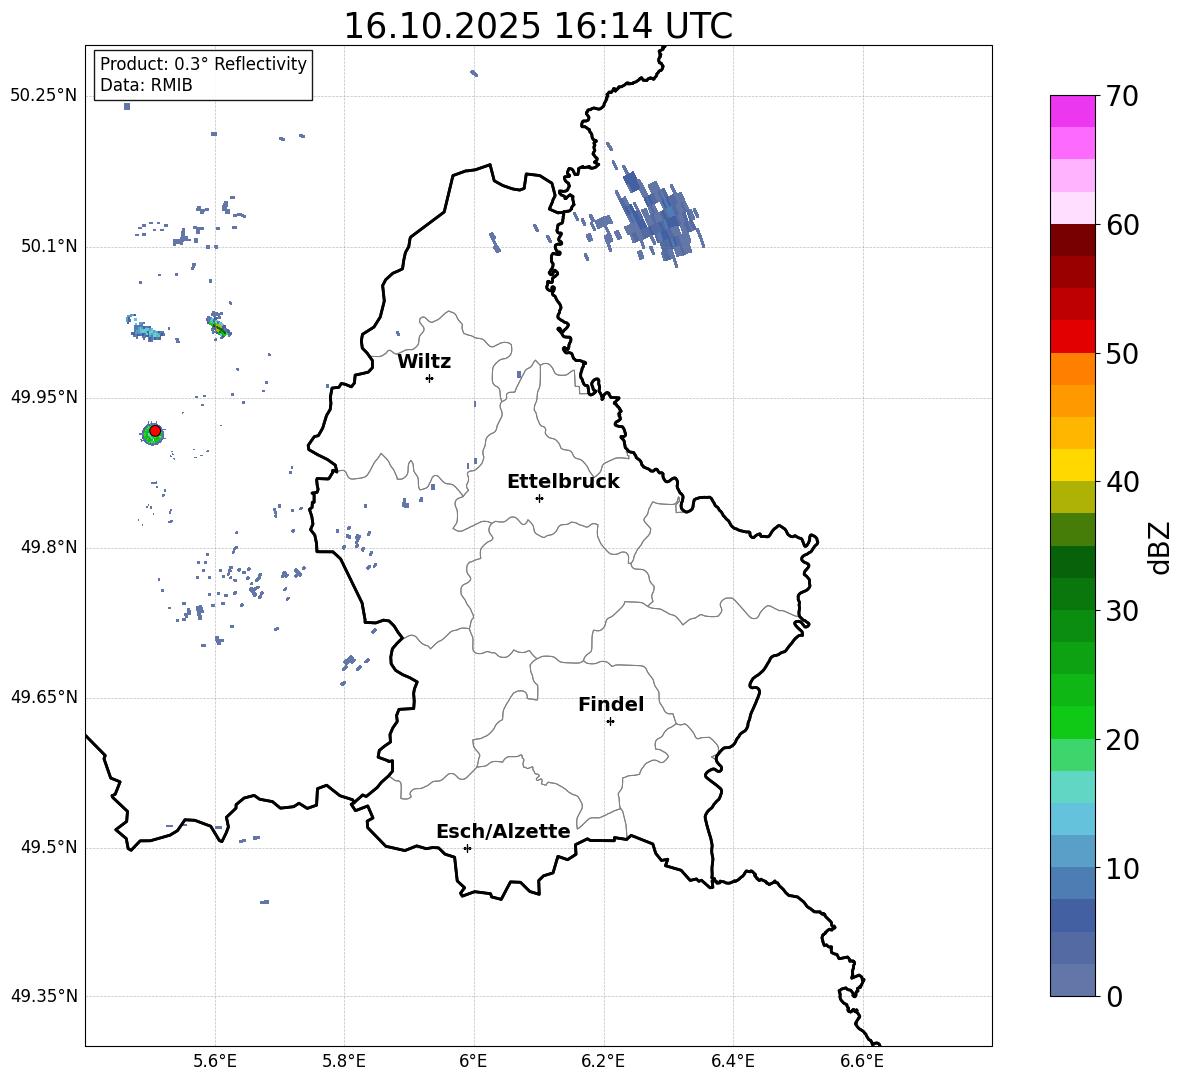
Task: Click the 49.95°N latitude label
Action: pos(44,397)
